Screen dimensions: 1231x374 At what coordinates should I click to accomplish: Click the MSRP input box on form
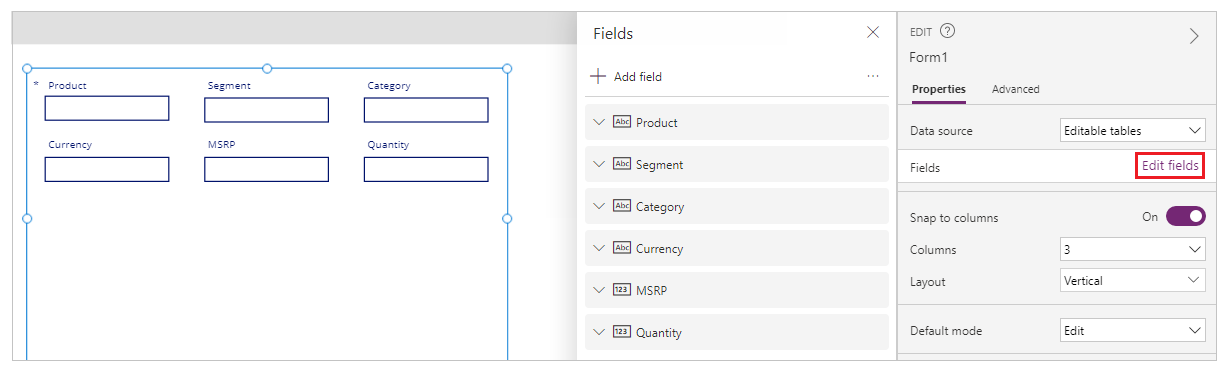click(x=266, y=169)
